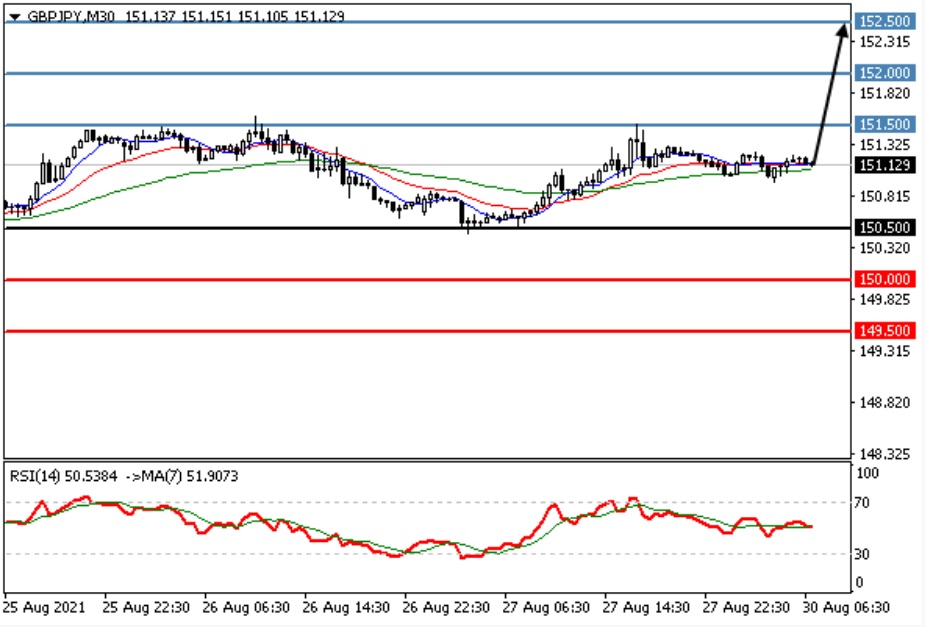Screen dimensions: 925x627
Task: Click the RSI scale value 70
Action: (862, 503)
